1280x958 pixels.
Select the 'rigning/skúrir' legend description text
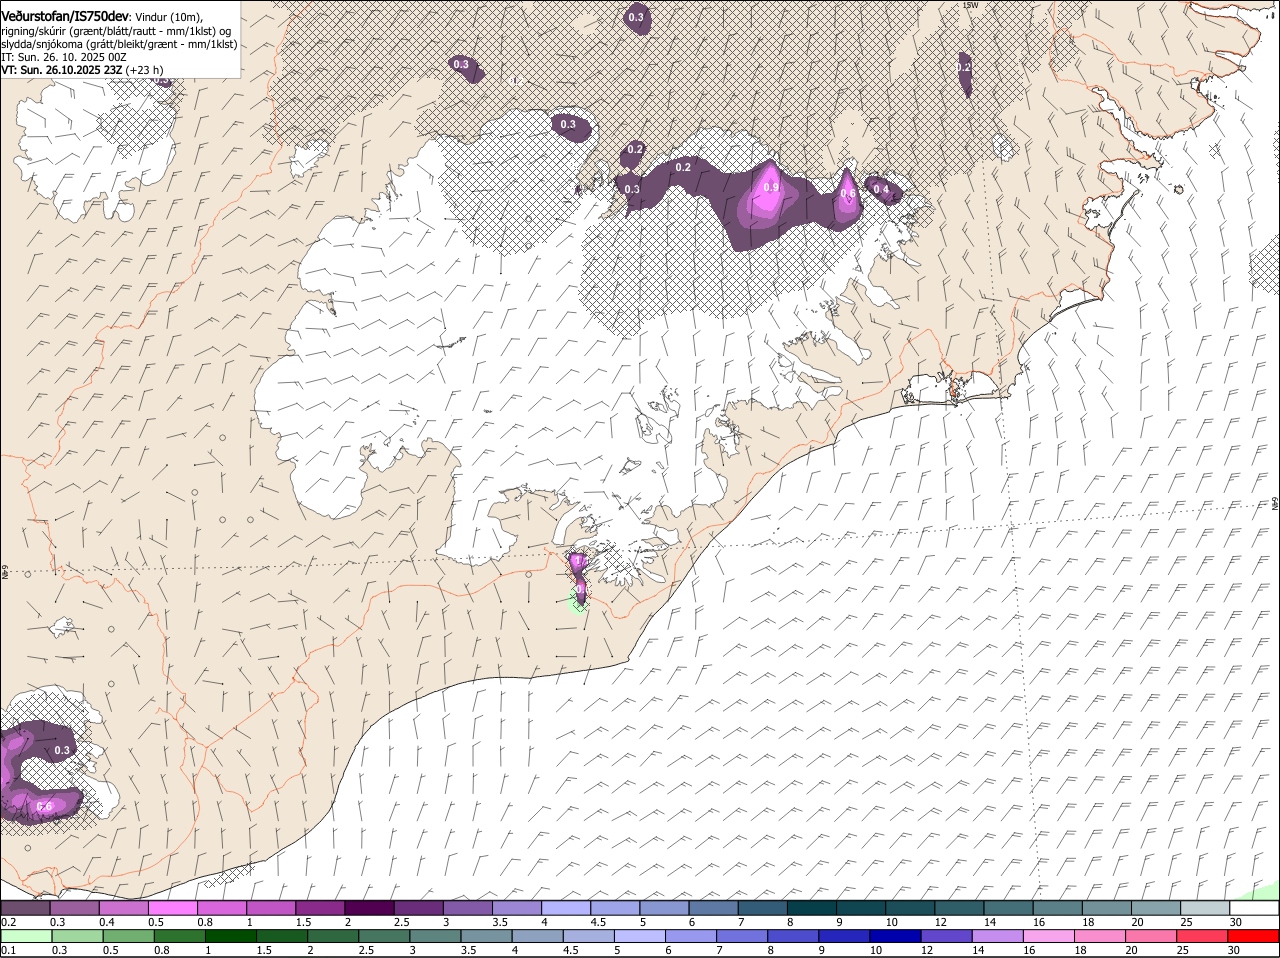(x=34, y=31)
